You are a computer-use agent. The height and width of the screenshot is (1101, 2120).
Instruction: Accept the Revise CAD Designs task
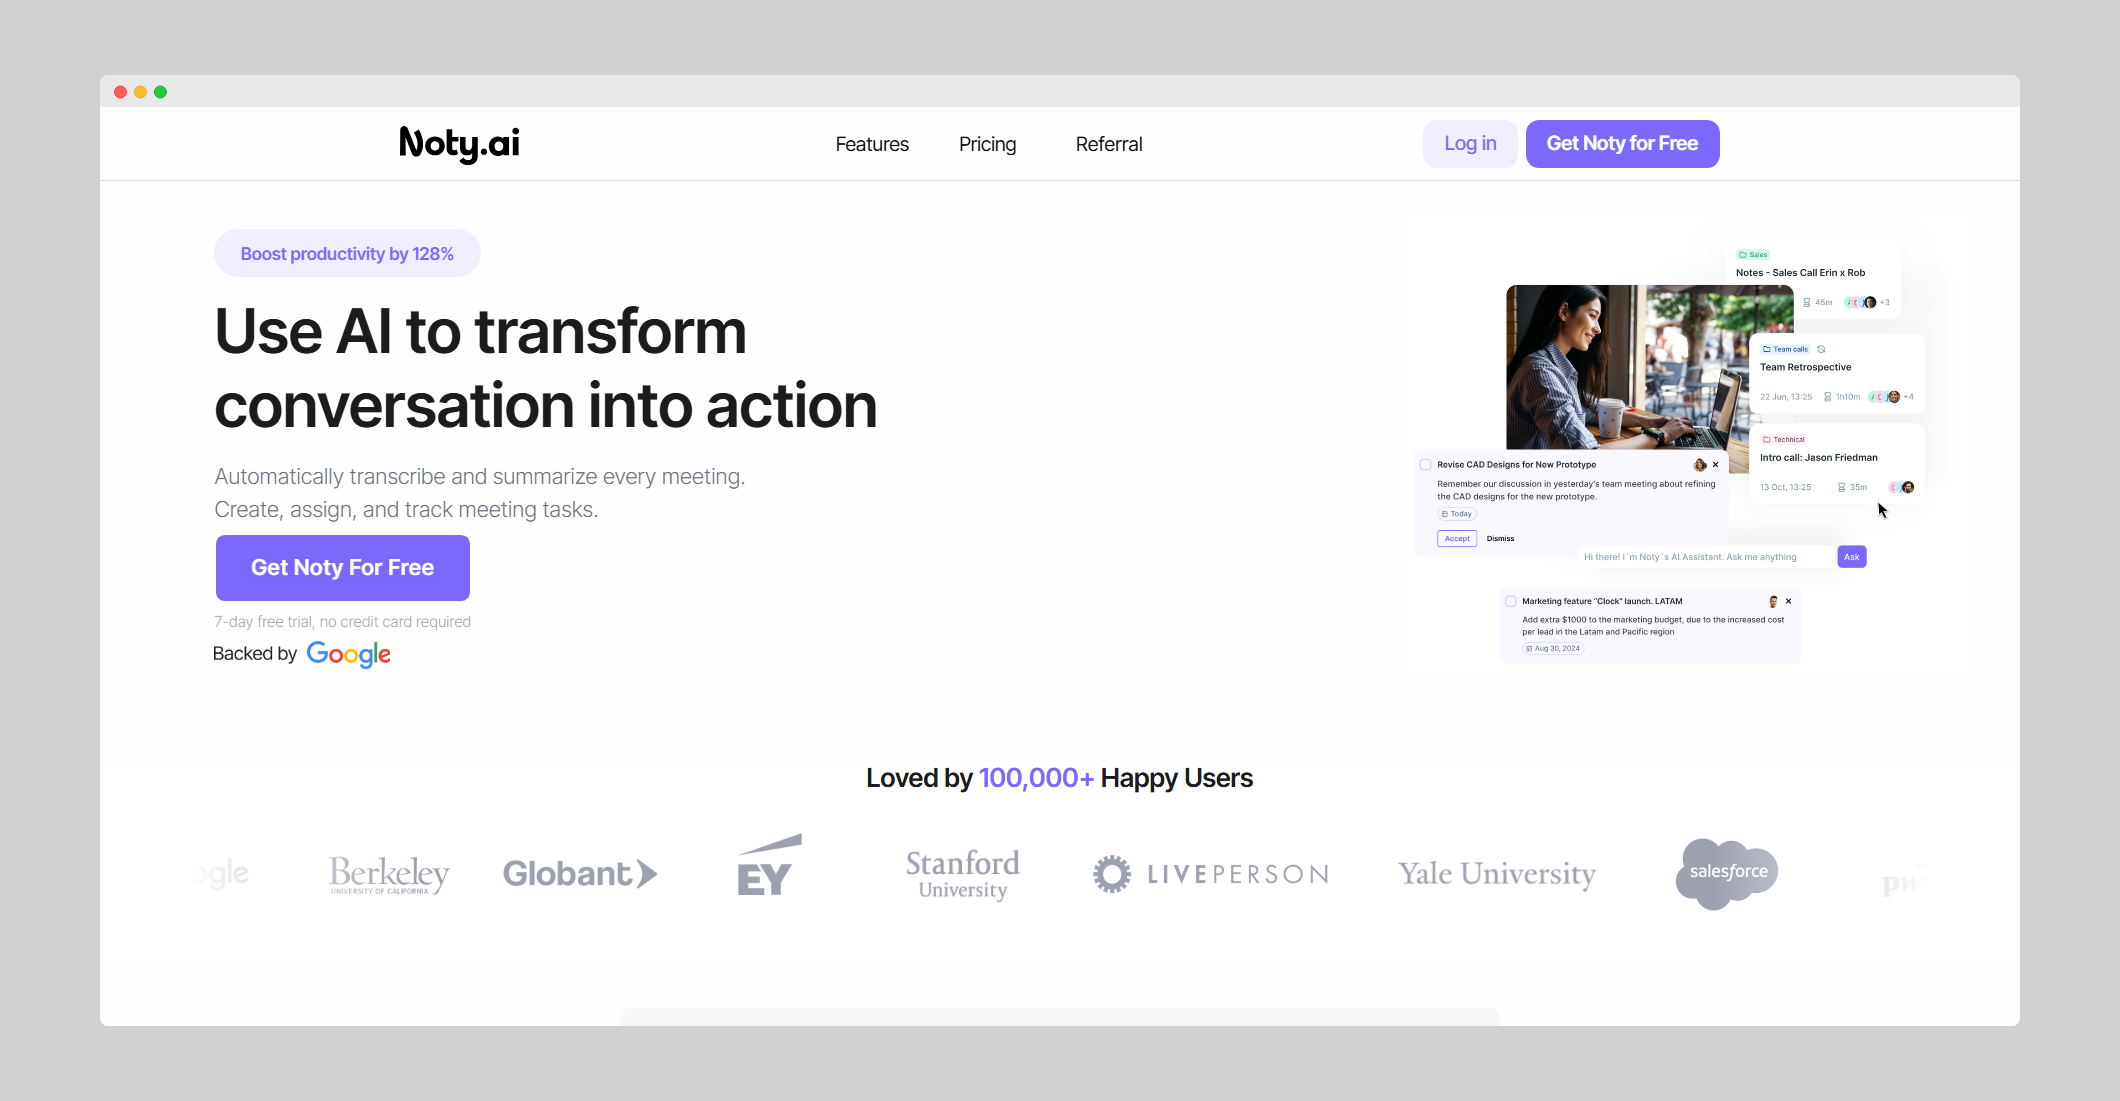(x=1457, y=539)
